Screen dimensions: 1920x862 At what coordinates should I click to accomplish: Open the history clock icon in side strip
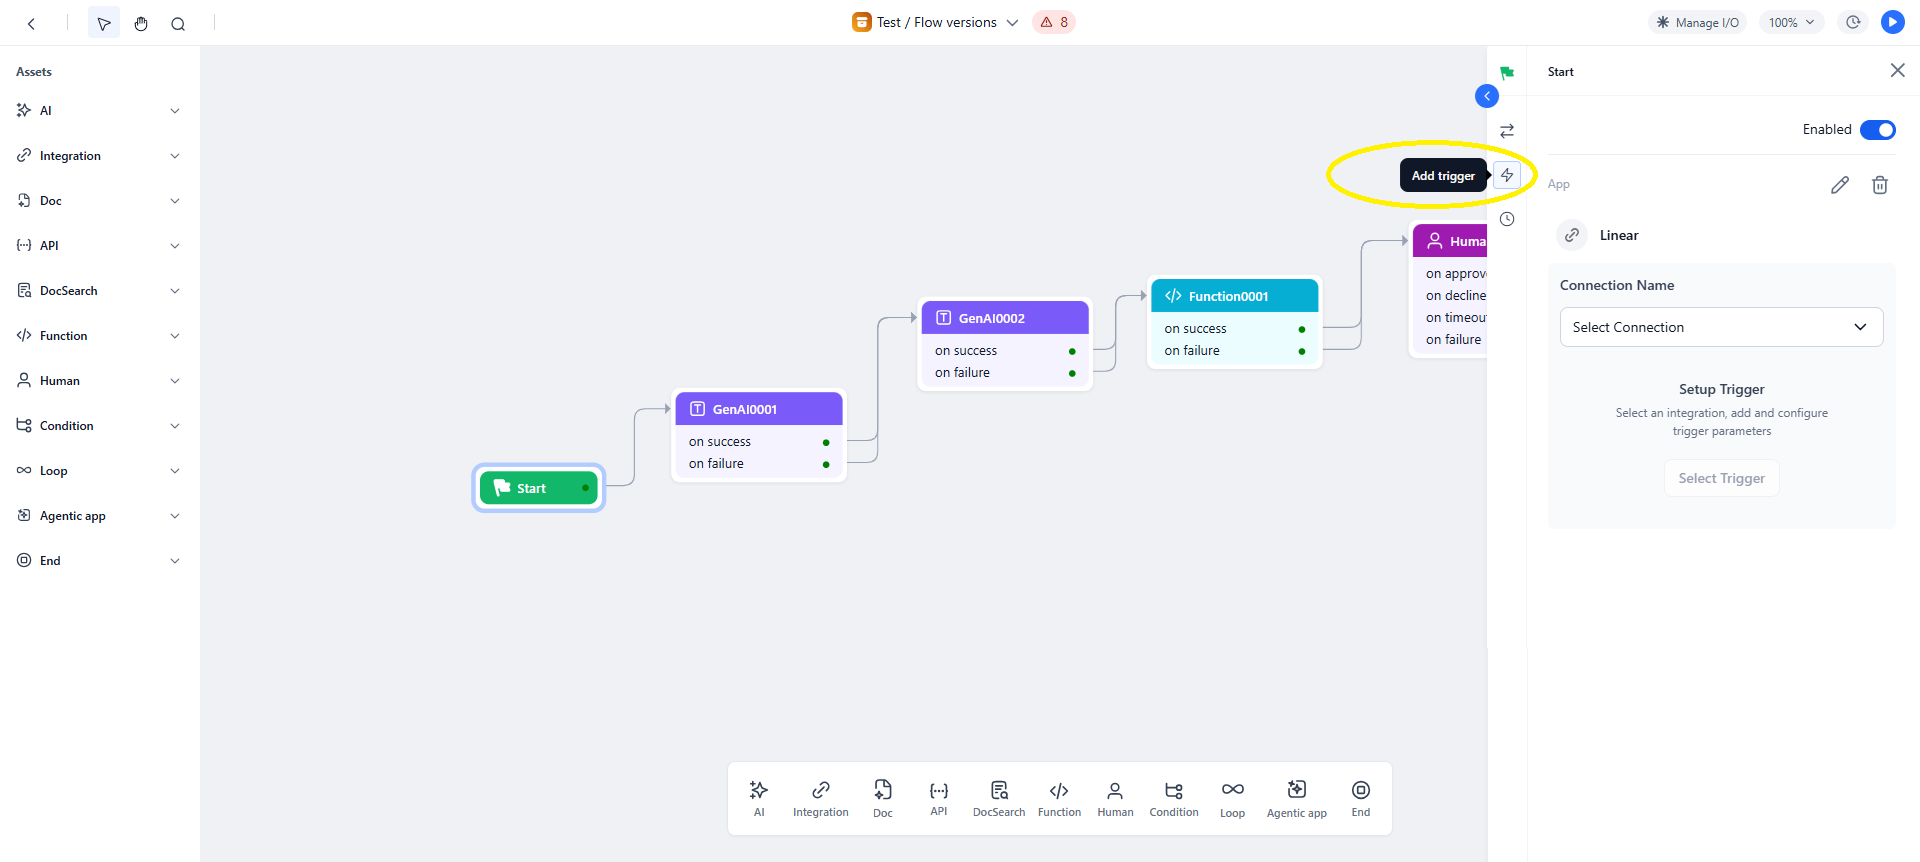pos(1507,219)
